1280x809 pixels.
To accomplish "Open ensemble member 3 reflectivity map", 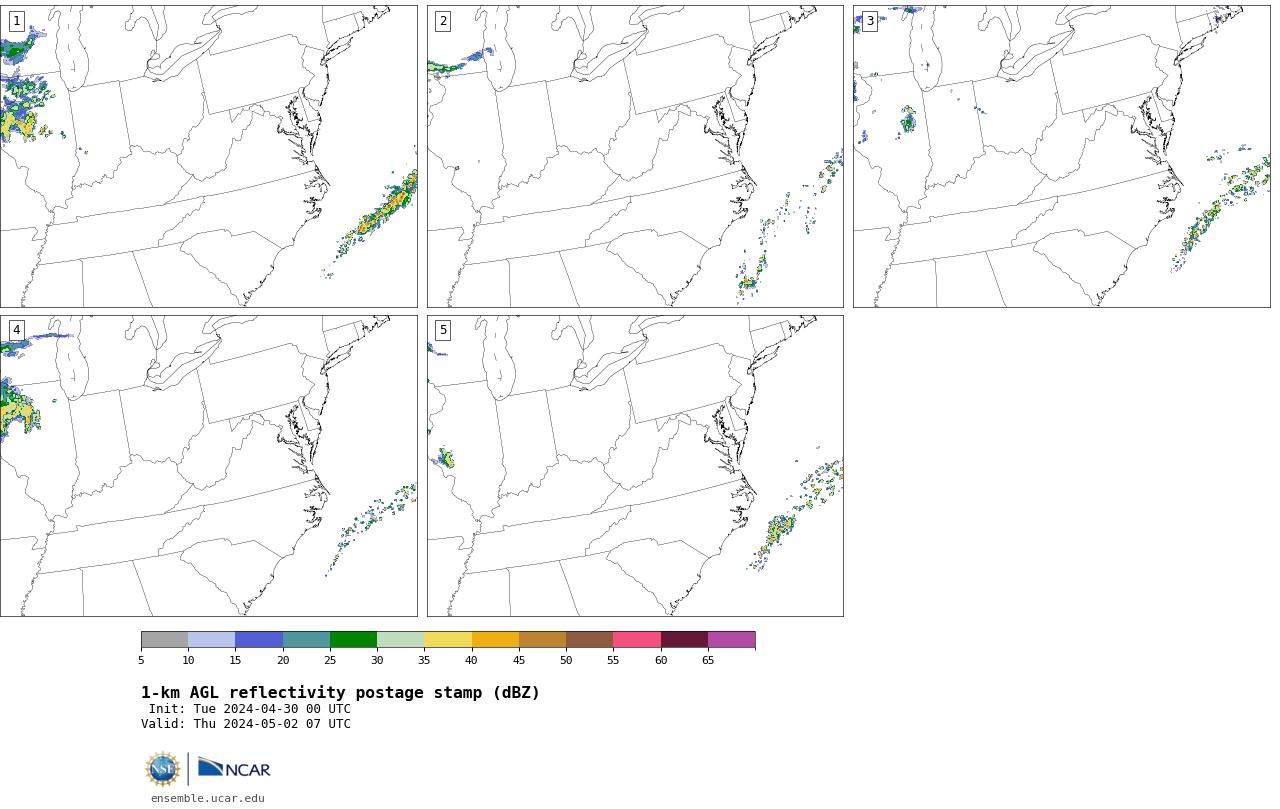I will (1062, 156).
